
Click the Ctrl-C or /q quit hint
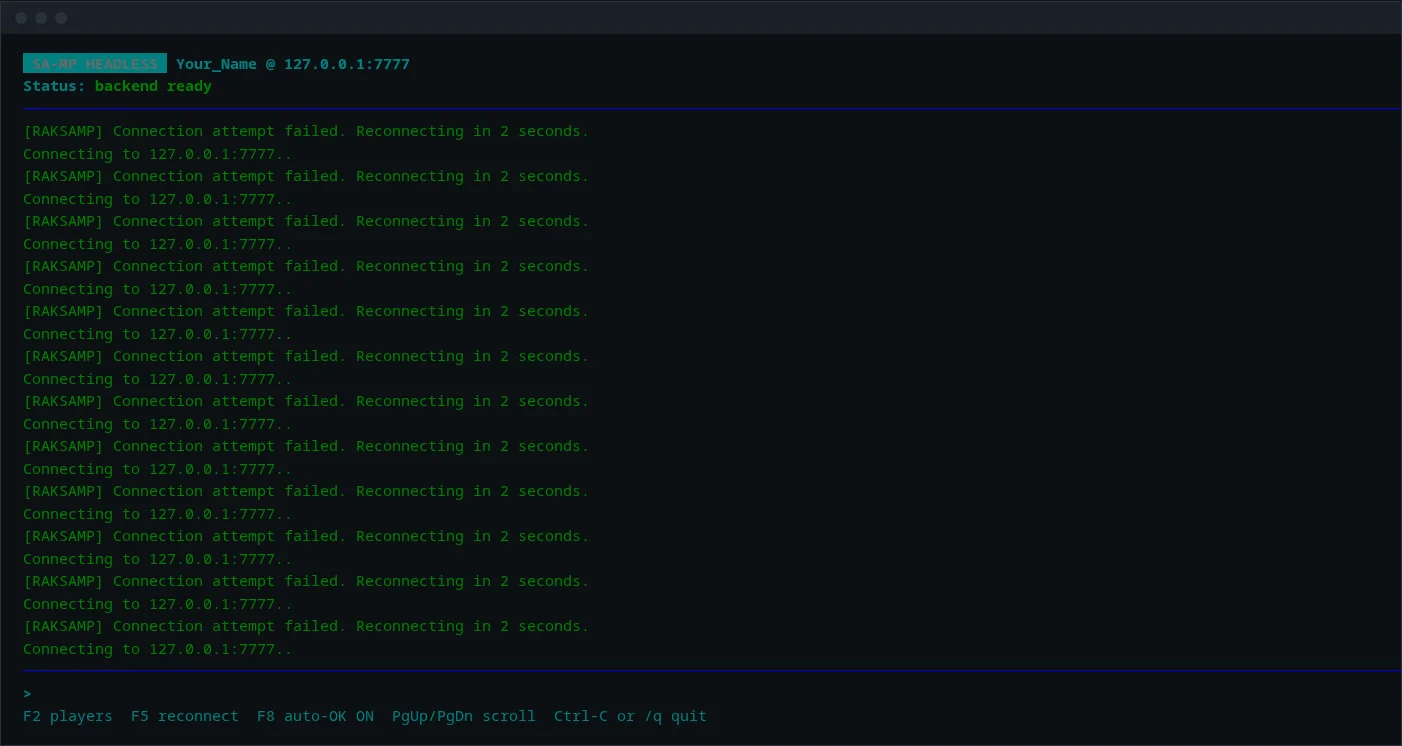click(630, 716)
